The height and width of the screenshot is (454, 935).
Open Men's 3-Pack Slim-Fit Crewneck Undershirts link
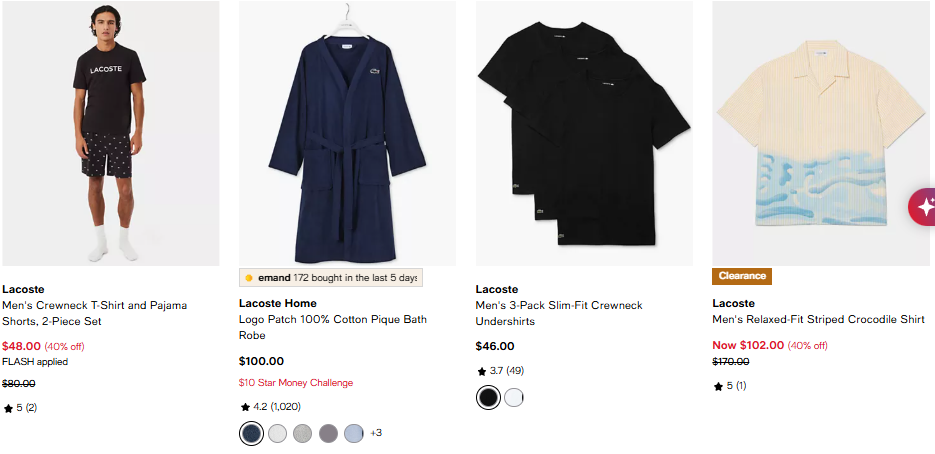pos(559,313)
